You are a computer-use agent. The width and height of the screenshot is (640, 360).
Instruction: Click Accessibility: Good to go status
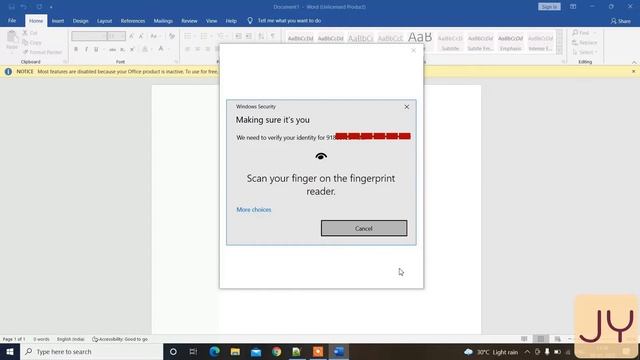[120, 339]
